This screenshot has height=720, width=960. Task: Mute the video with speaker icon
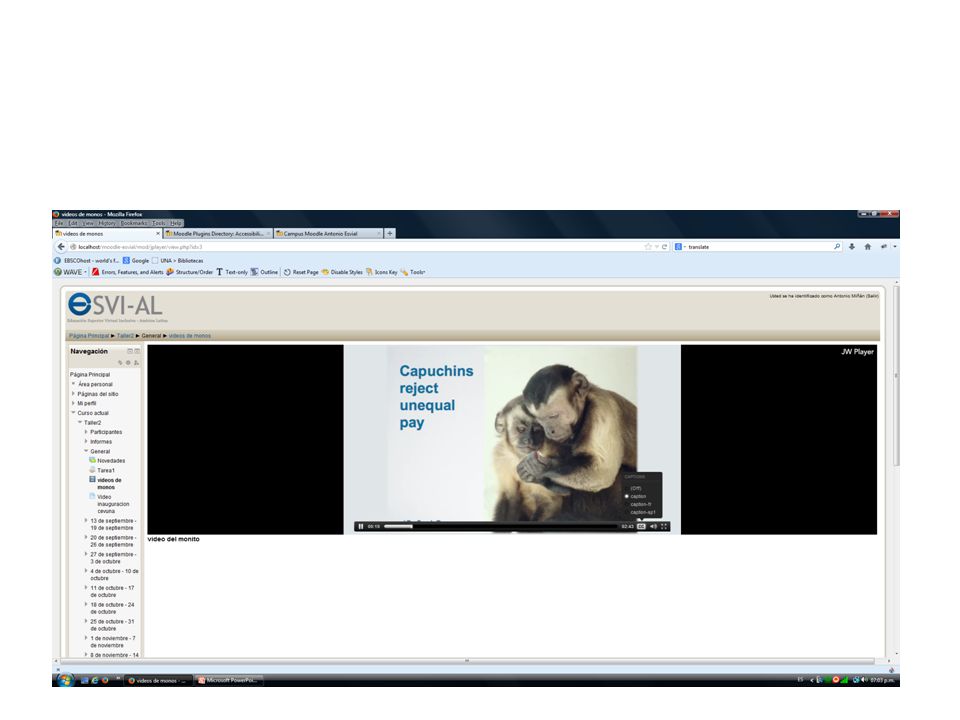tap(653, 527)
